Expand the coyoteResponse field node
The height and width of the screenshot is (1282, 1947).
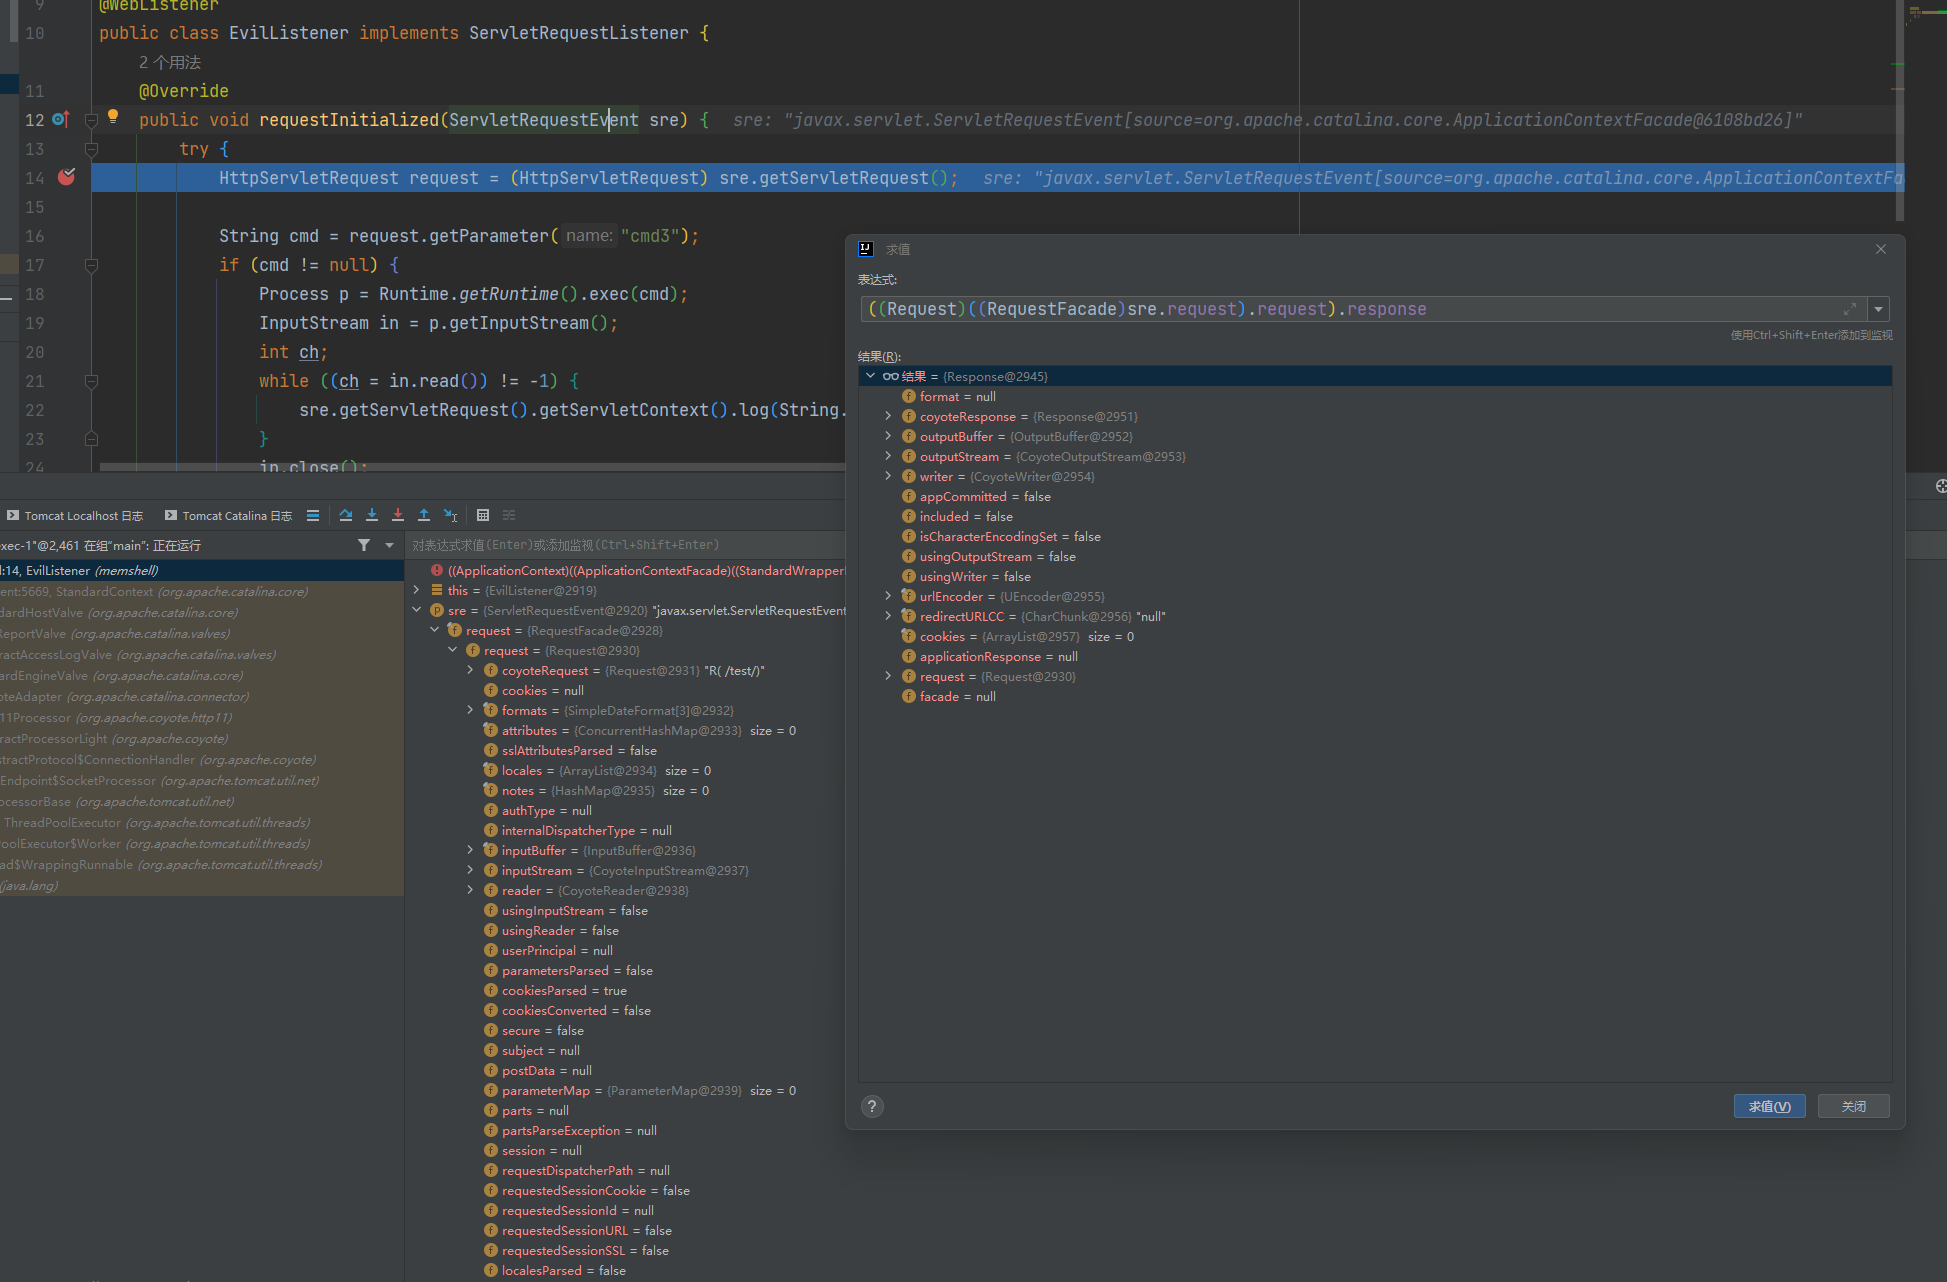pos(888,416)
